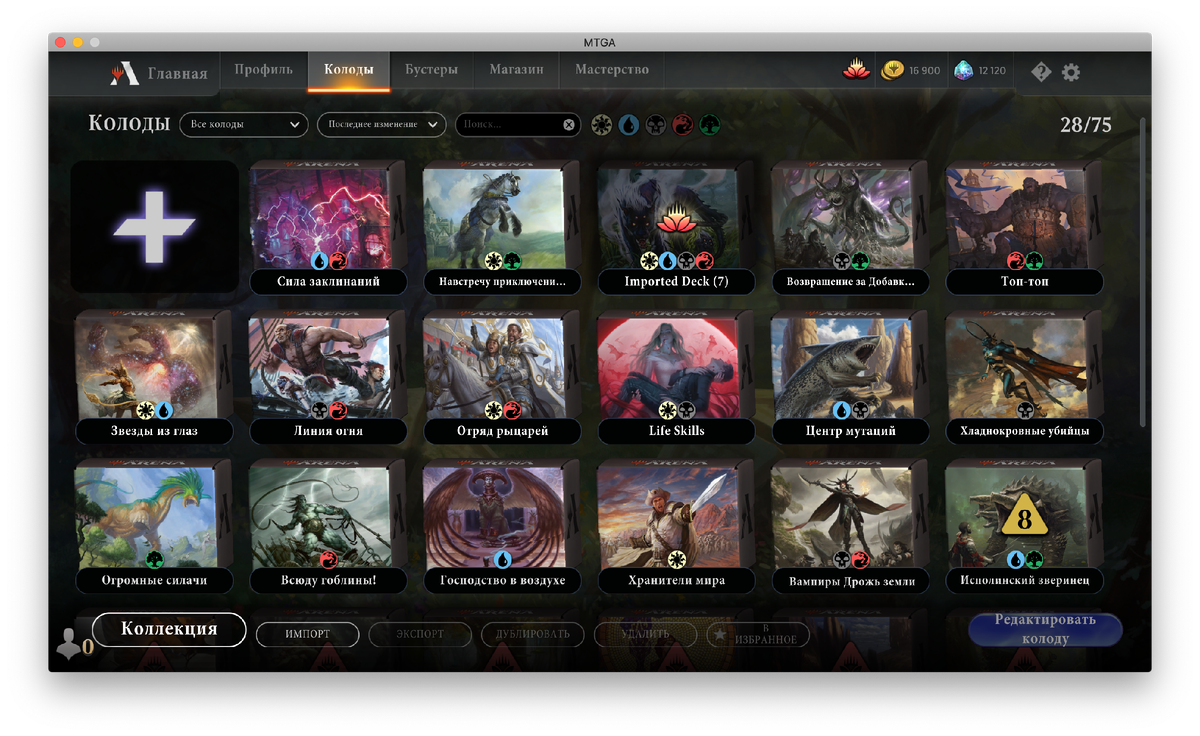Create a new deck with plus tile
Screen dimensions: 1200x736
[x=154, y=227]
